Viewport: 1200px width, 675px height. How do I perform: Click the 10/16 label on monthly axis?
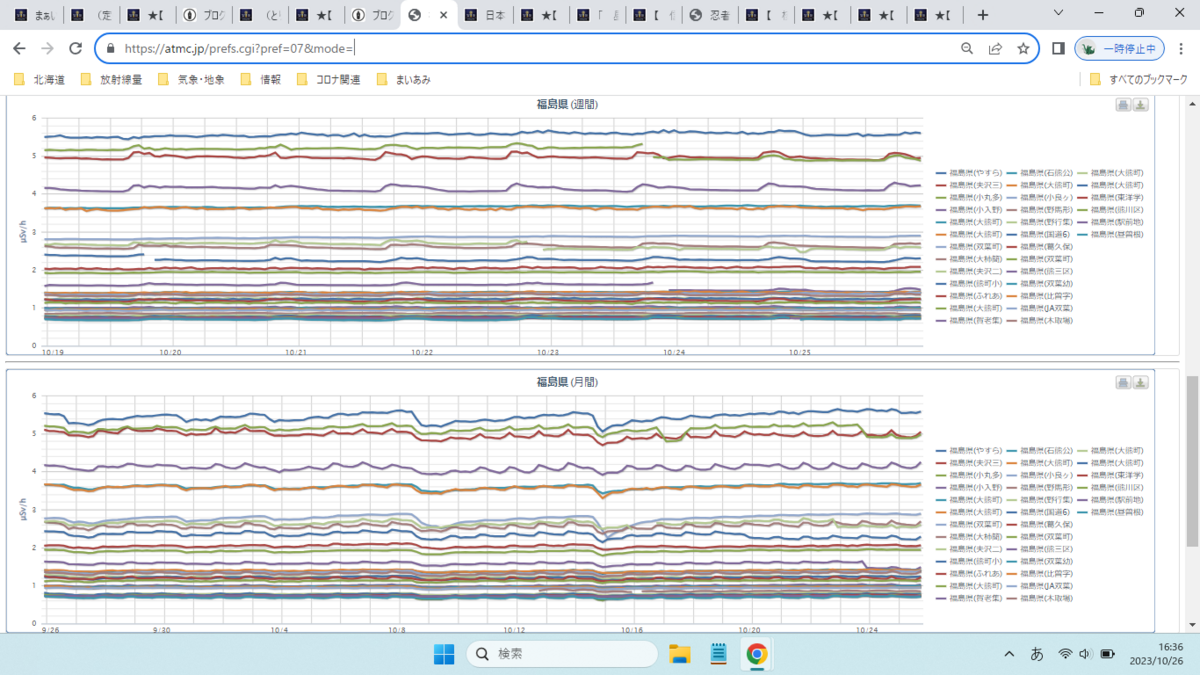(x=633, y=630)
